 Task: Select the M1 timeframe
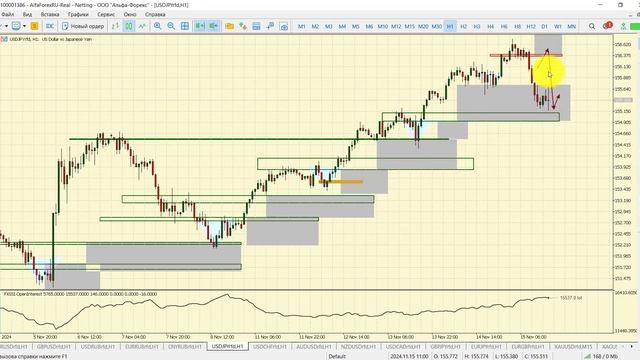(302, 26)
